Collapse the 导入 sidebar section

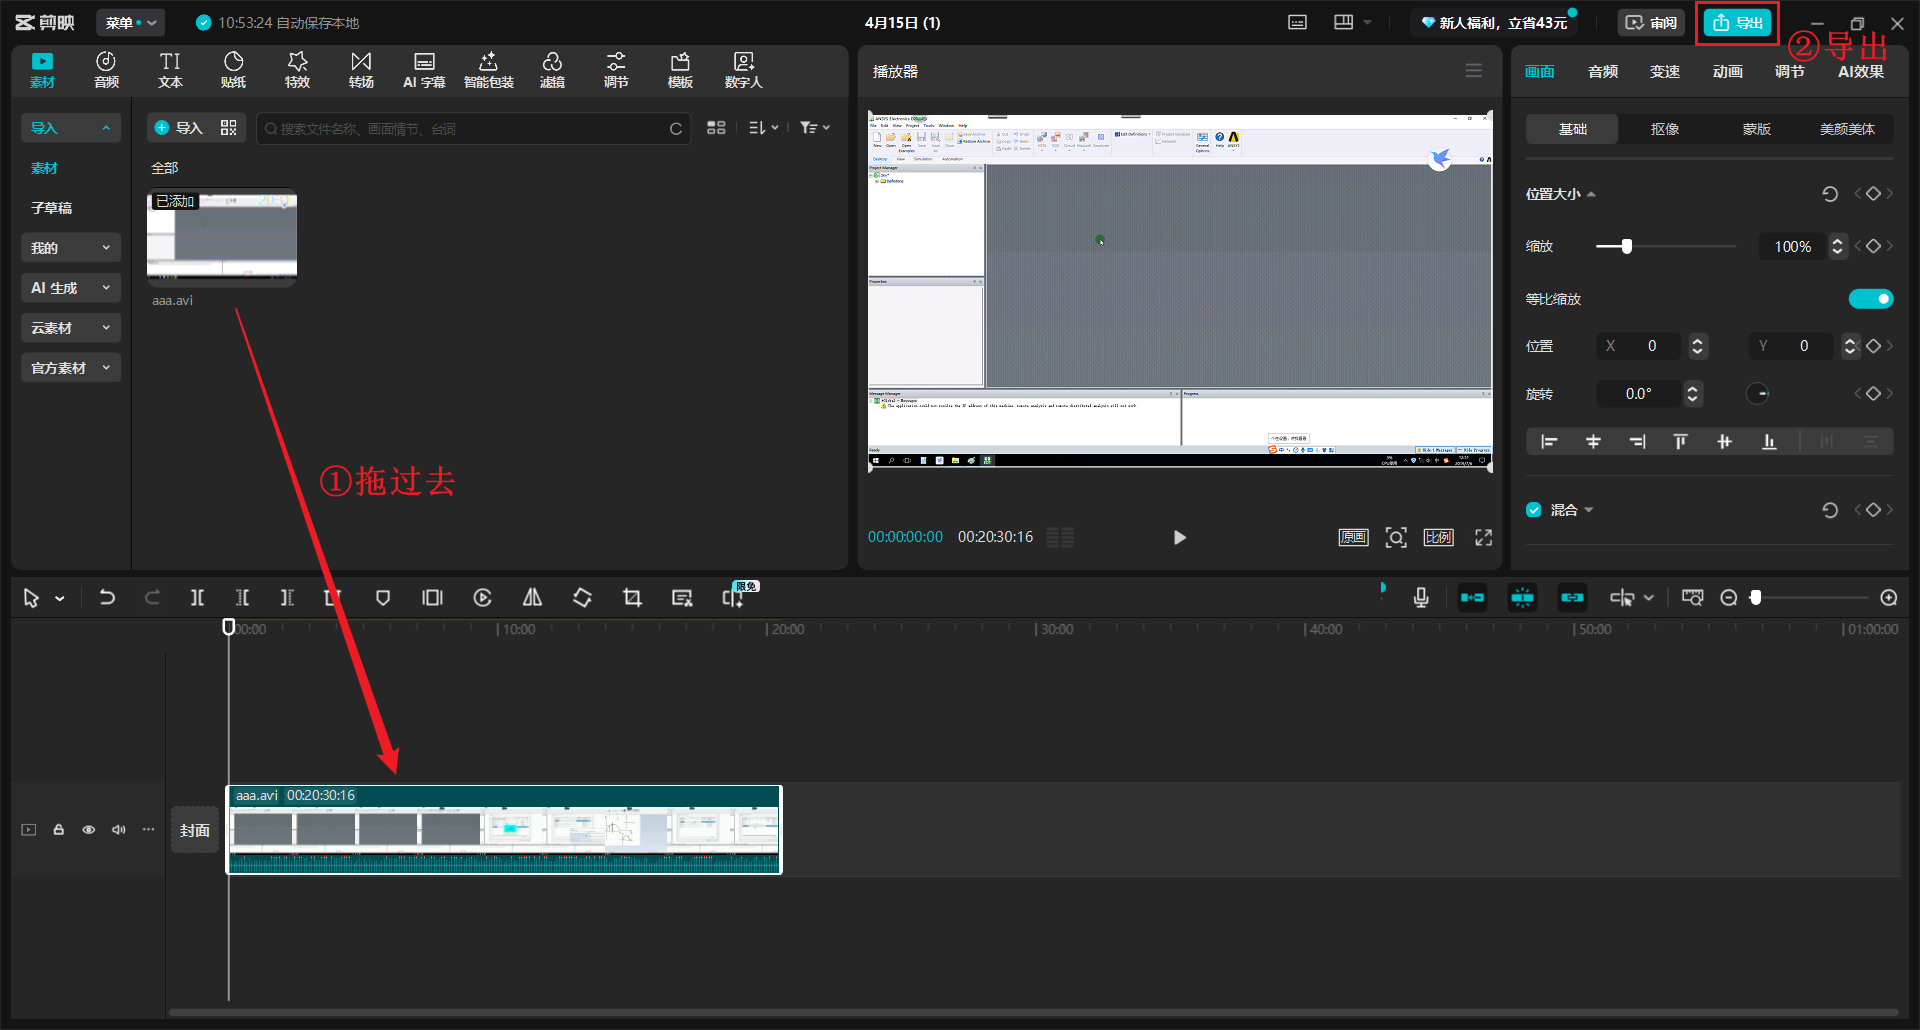(70, 128)
